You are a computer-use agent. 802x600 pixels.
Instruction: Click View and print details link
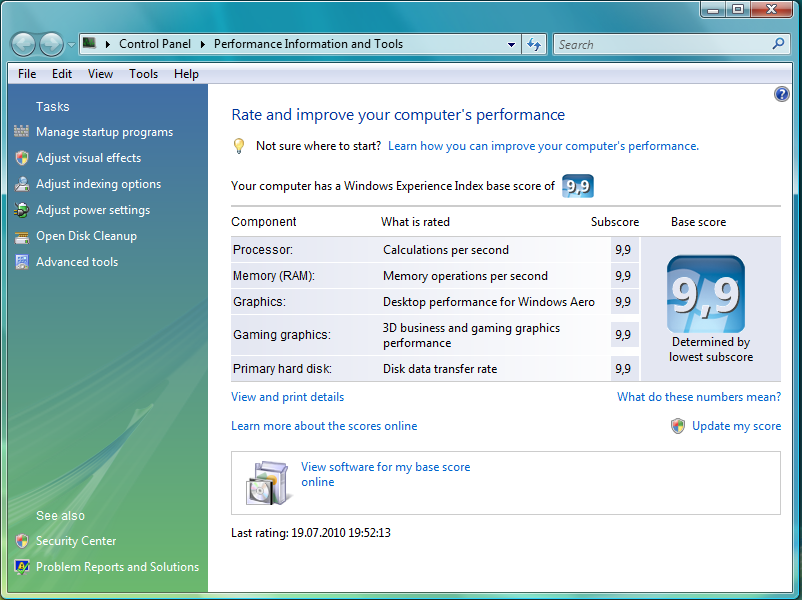[x=287, y=397]
